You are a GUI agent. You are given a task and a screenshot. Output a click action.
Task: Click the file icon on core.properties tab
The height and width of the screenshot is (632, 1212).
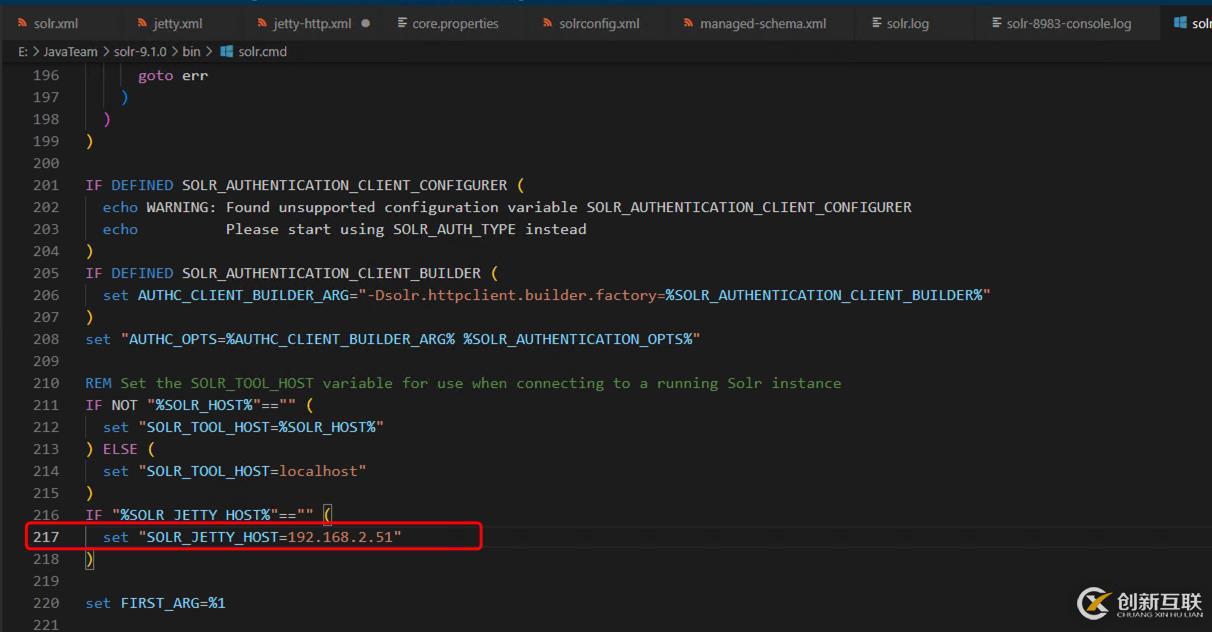click(402, 23)
